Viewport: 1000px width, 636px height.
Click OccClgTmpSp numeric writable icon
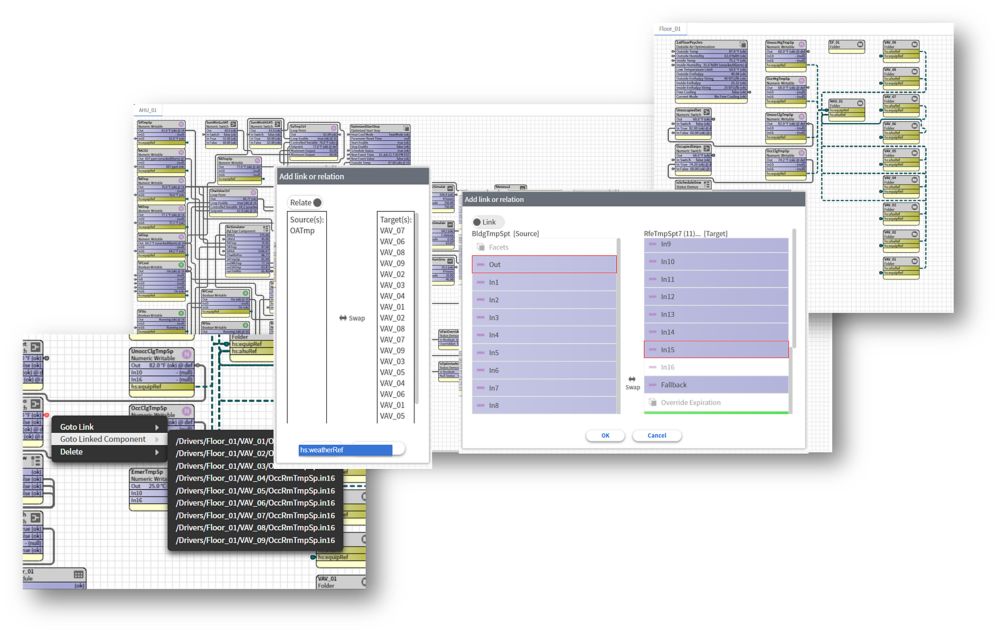(187, 410)
